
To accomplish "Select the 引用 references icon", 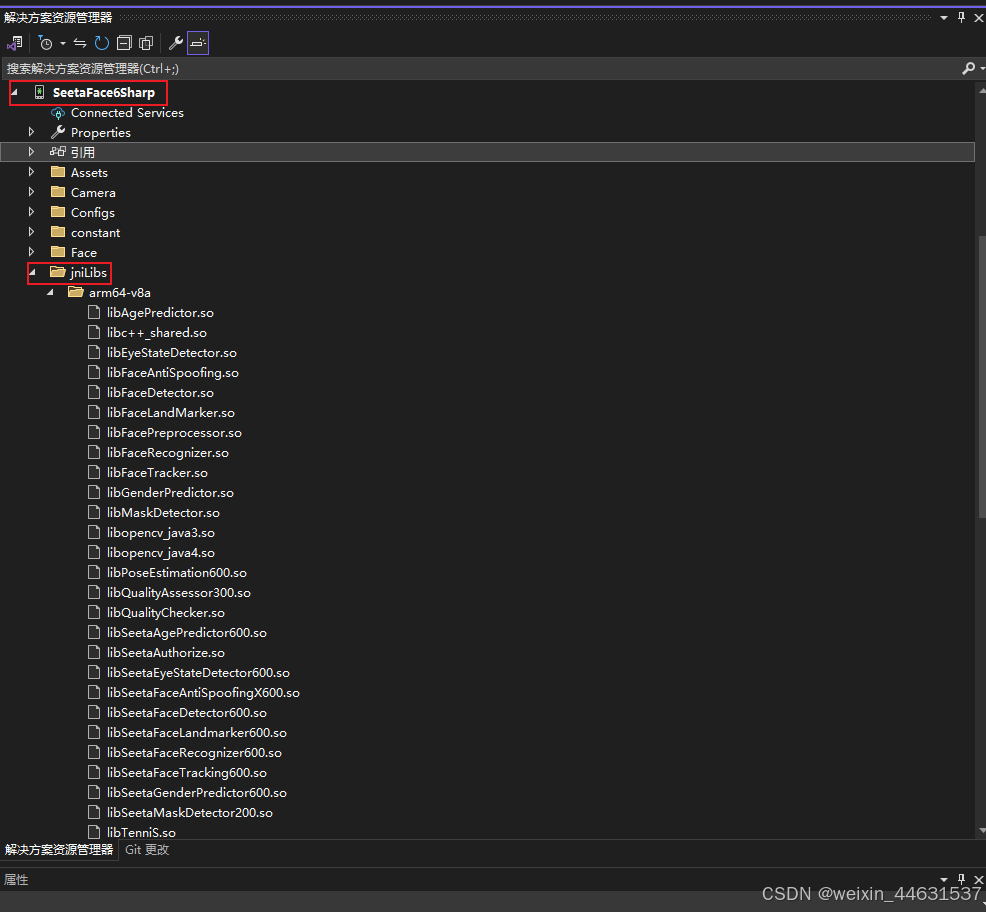I will 58,152.
